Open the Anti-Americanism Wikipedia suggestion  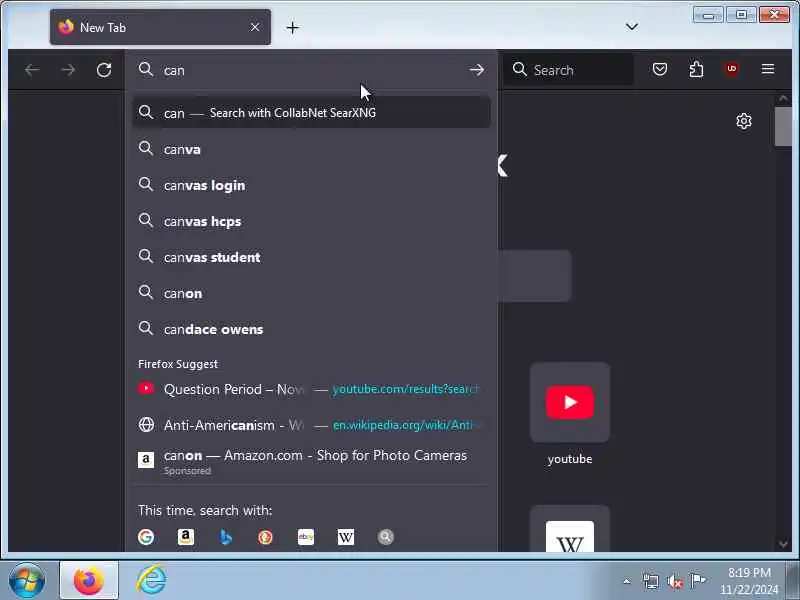tap(311, 425)
